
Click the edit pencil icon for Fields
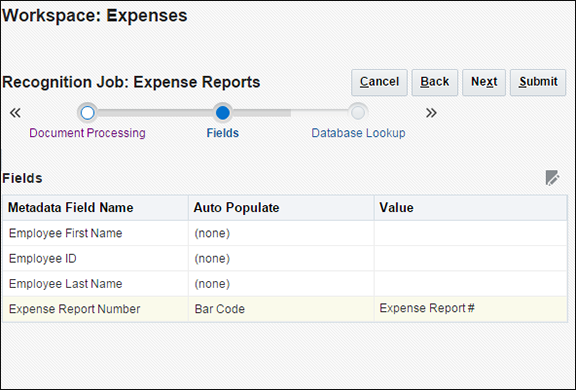point(552,178)
